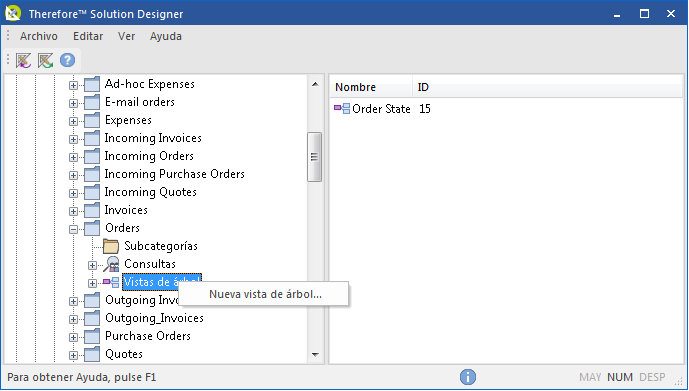The width and height of the screenshot is (689, 391).
Task: Click the Consultas search icon
Action: click(x=111, y=264)
